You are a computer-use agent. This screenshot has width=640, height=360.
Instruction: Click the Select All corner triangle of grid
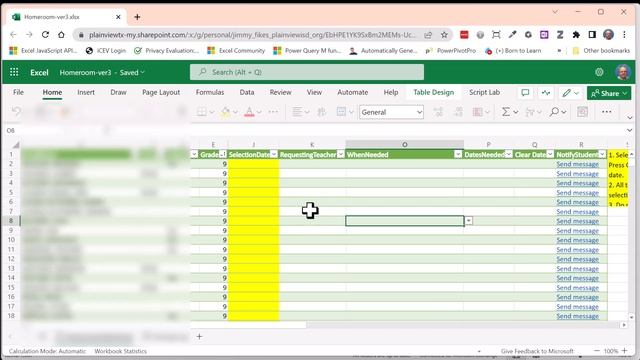tap(16, 144)
